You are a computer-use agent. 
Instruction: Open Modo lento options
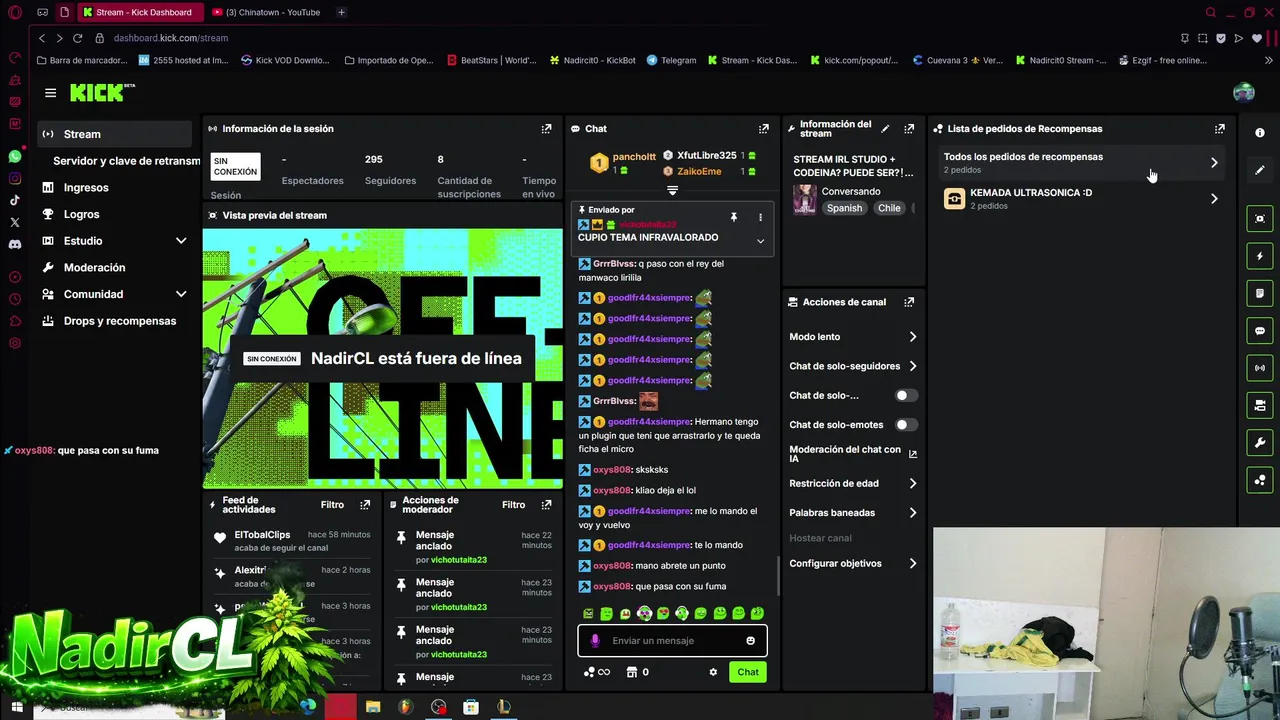pyautogui.click(x=853, y=337)
